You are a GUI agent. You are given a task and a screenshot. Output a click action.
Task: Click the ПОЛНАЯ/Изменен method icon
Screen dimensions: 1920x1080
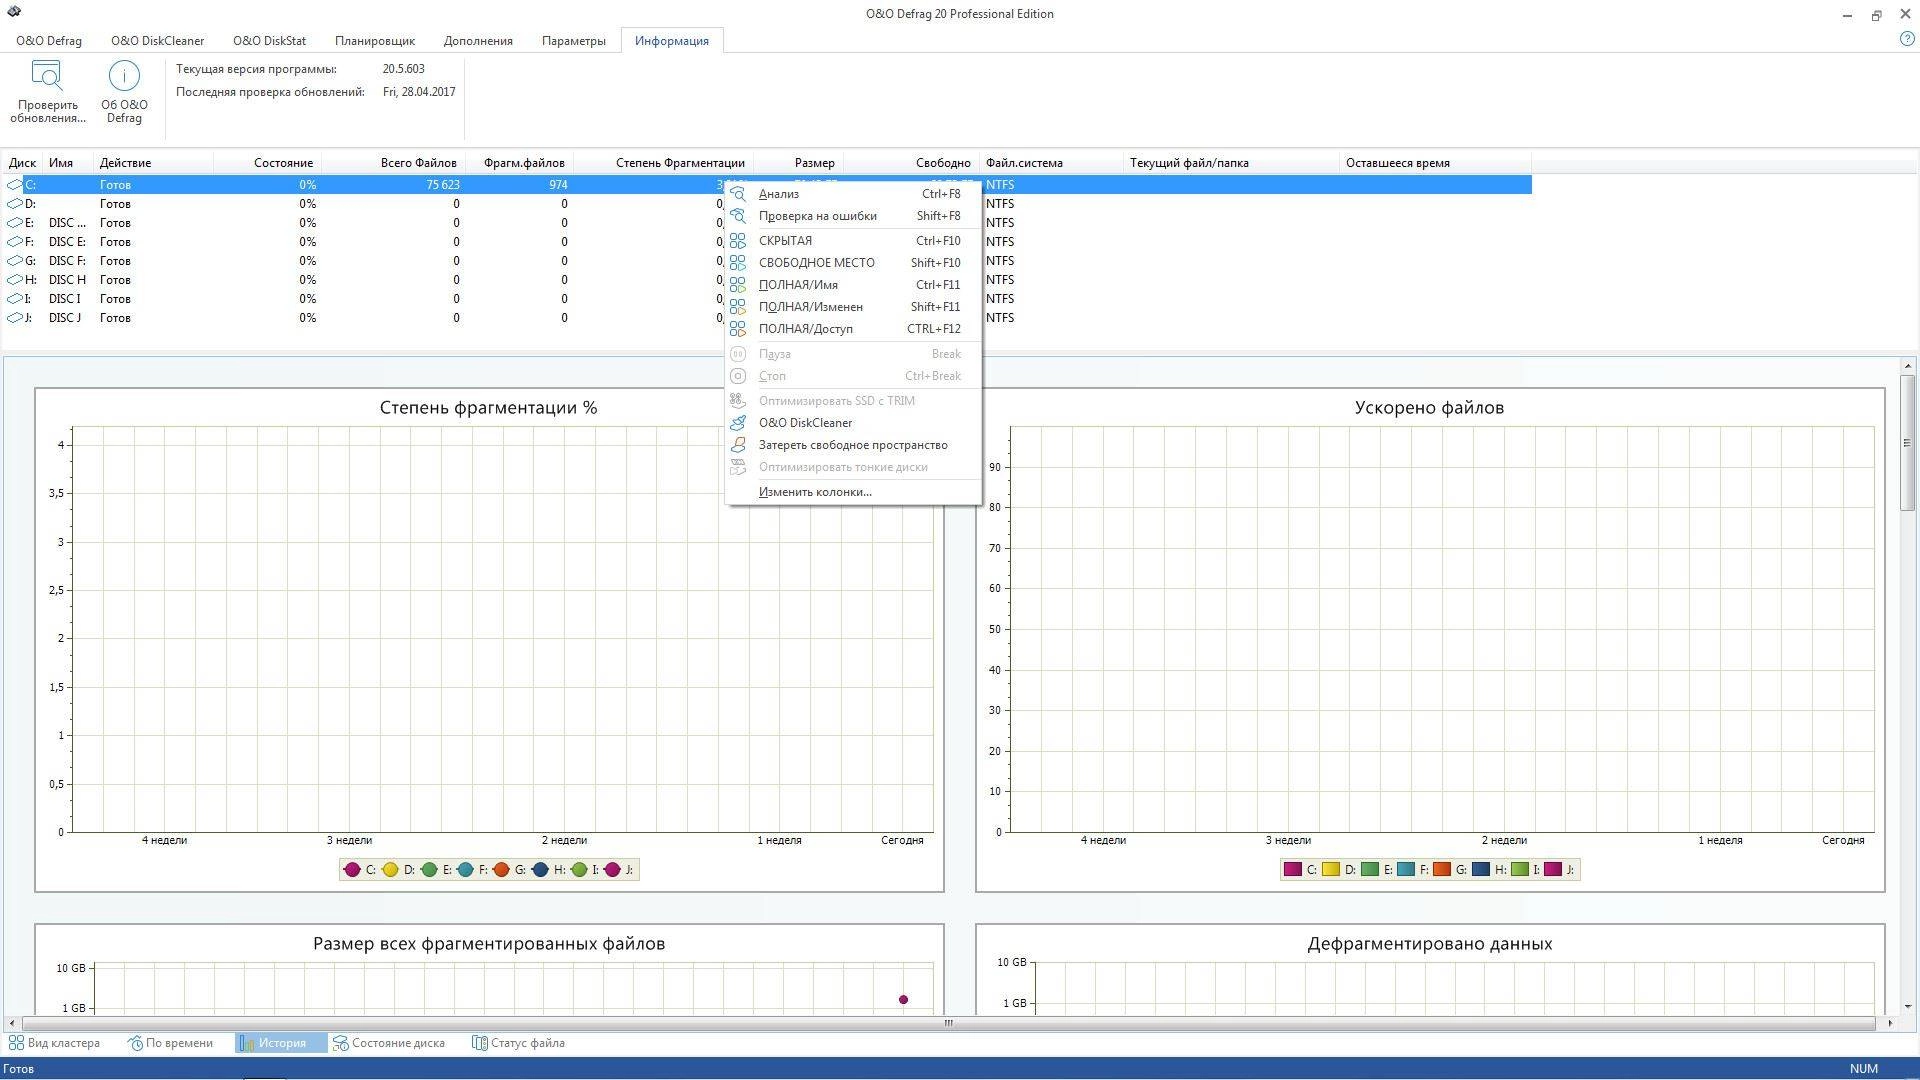(x=738, y=307)
